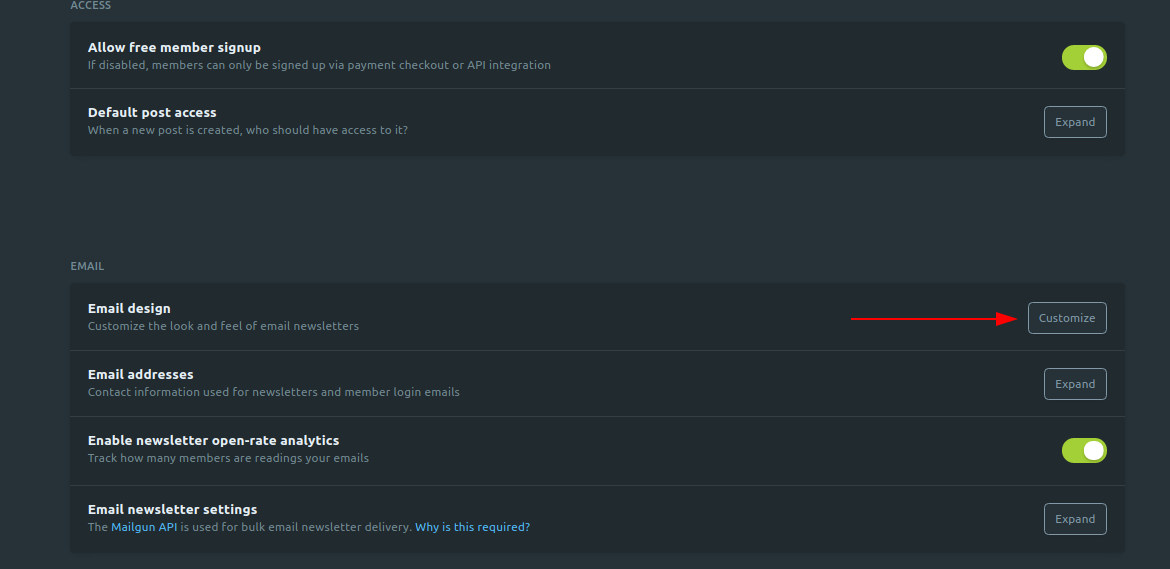
Task: Click 'Customize the look and feel' description
Action: coord(223,326)
